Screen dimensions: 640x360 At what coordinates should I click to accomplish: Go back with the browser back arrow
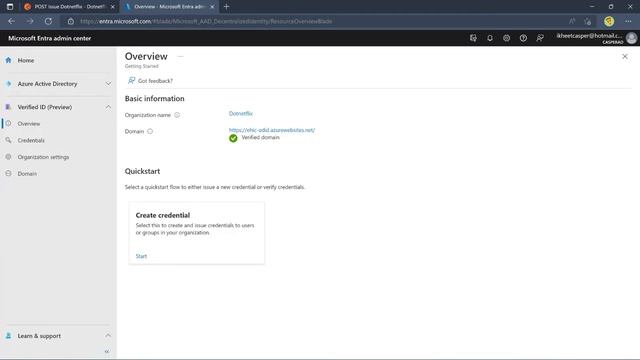coord(11,21)
